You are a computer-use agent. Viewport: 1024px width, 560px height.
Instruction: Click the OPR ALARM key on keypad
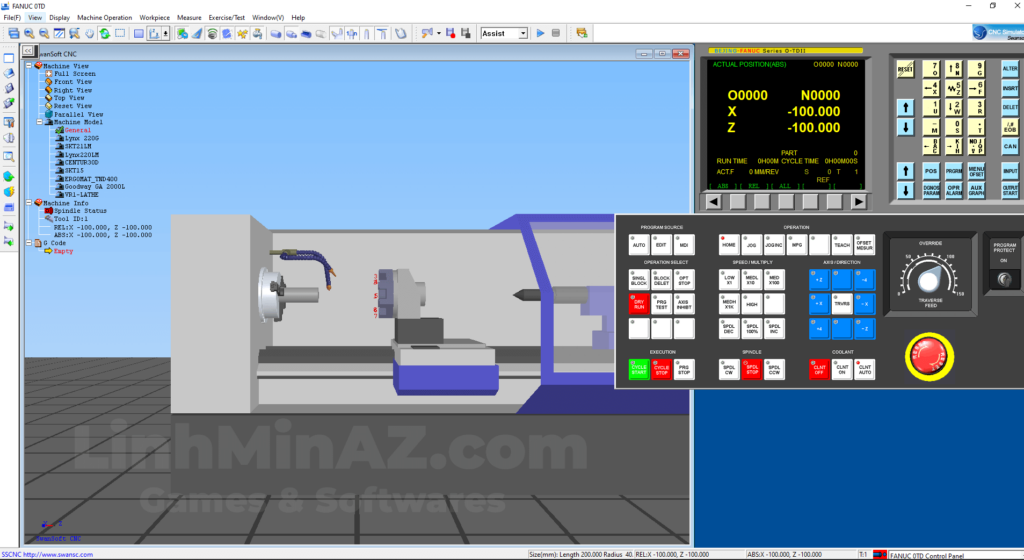(x=953, y=191)
